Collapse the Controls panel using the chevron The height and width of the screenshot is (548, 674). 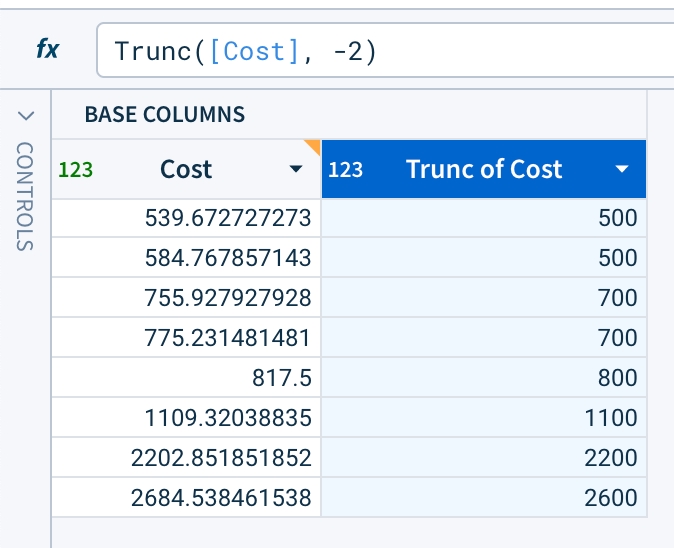(x=26, y=116)
